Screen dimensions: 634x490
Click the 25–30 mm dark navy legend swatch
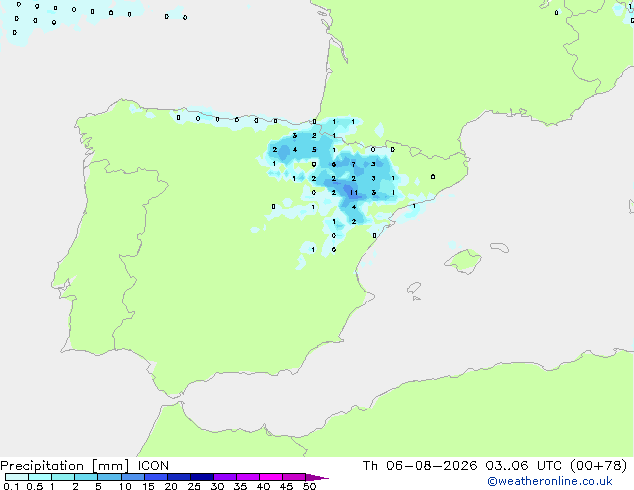pyautogui.click(x=201, y=477)
